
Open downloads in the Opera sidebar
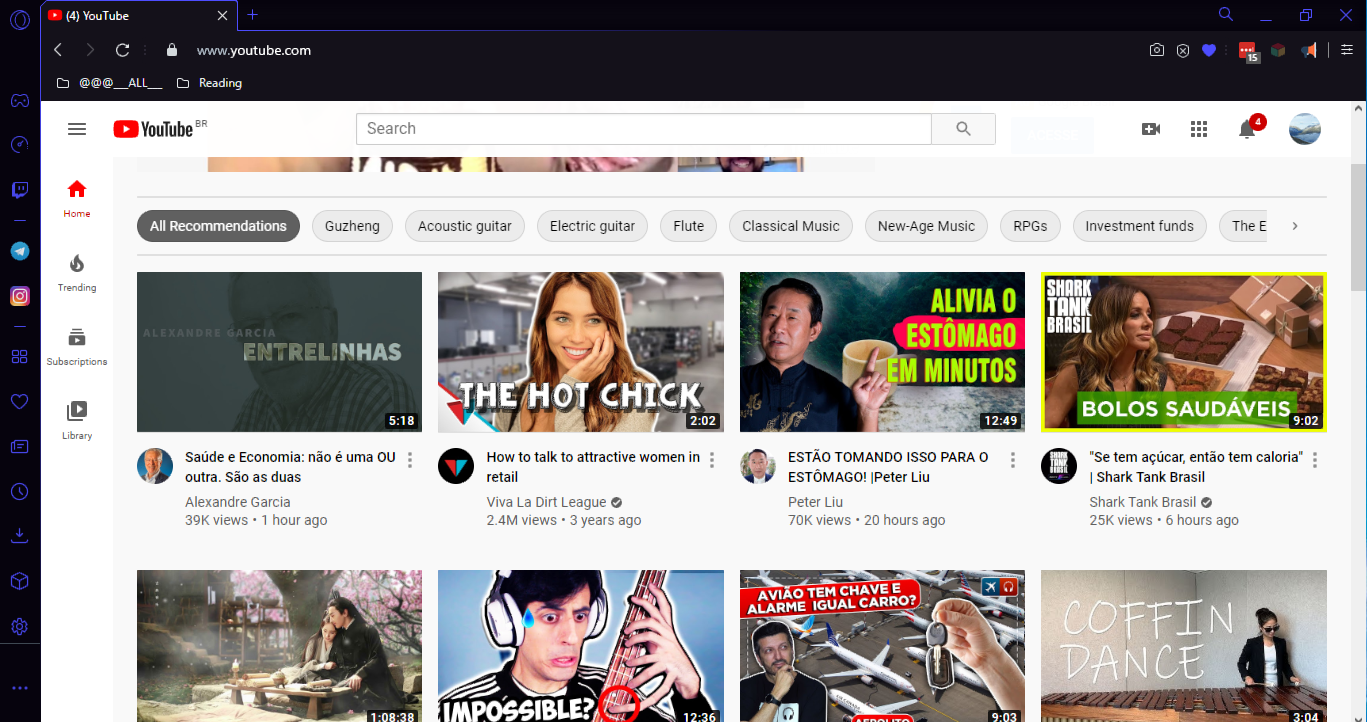20,536
